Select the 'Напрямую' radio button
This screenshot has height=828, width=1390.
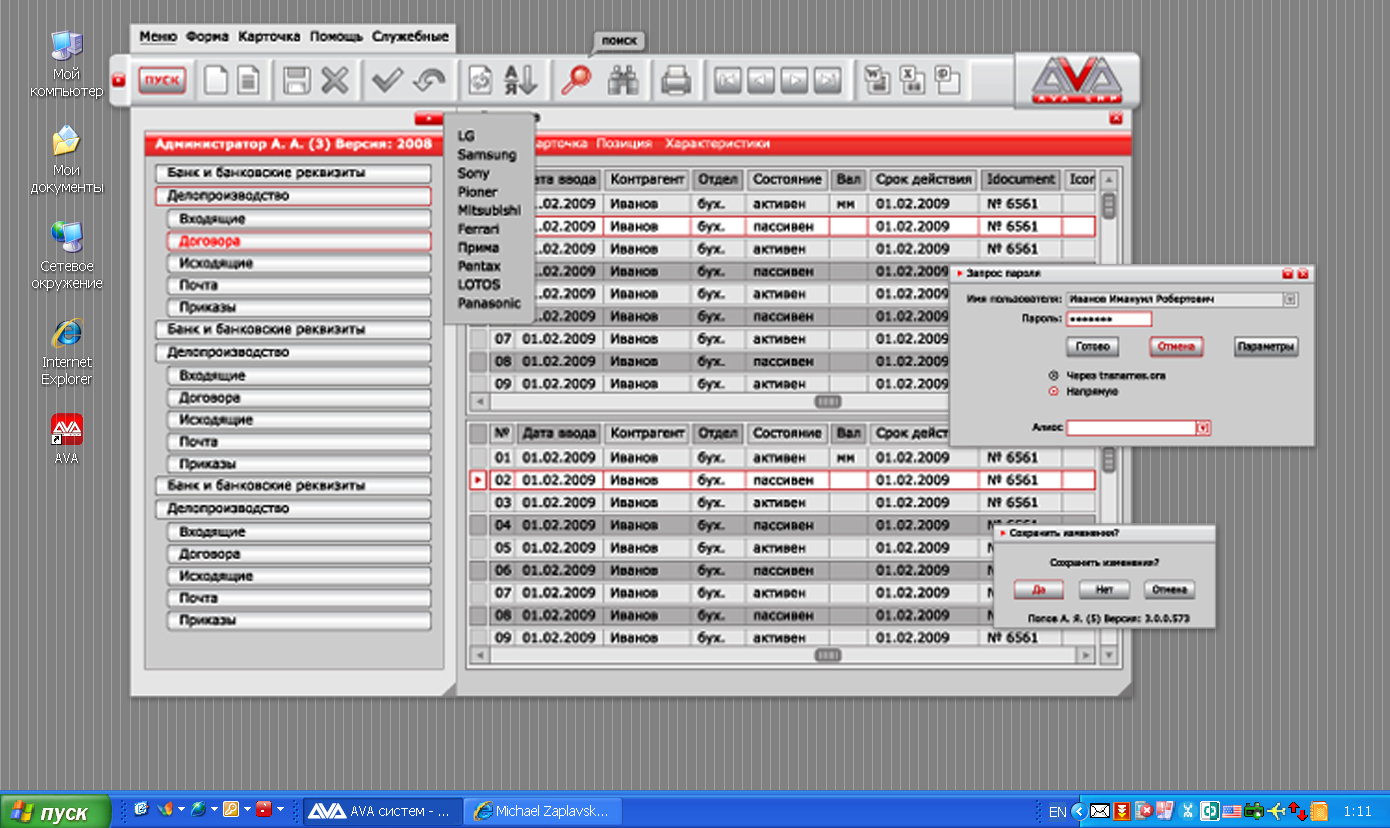1053,391
